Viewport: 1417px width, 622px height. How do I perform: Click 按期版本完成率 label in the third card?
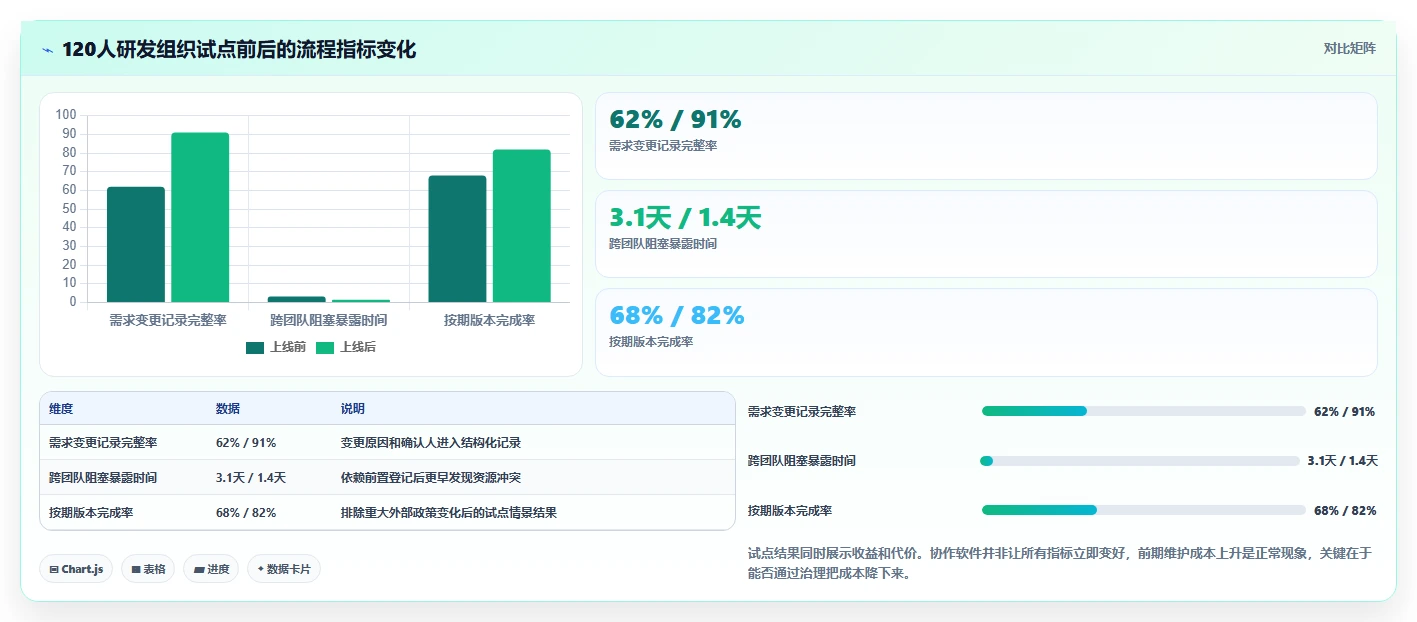point(651,342)
